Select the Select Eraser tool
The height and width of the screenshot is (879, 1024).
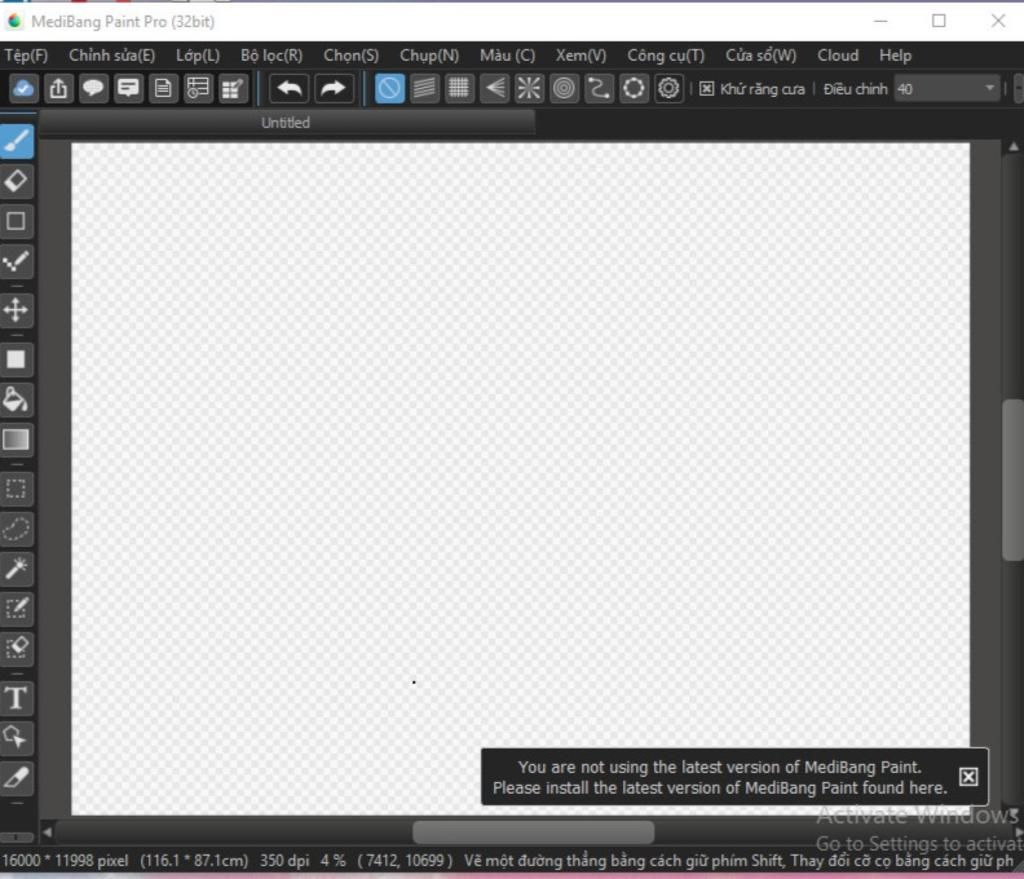coord(16,648)
